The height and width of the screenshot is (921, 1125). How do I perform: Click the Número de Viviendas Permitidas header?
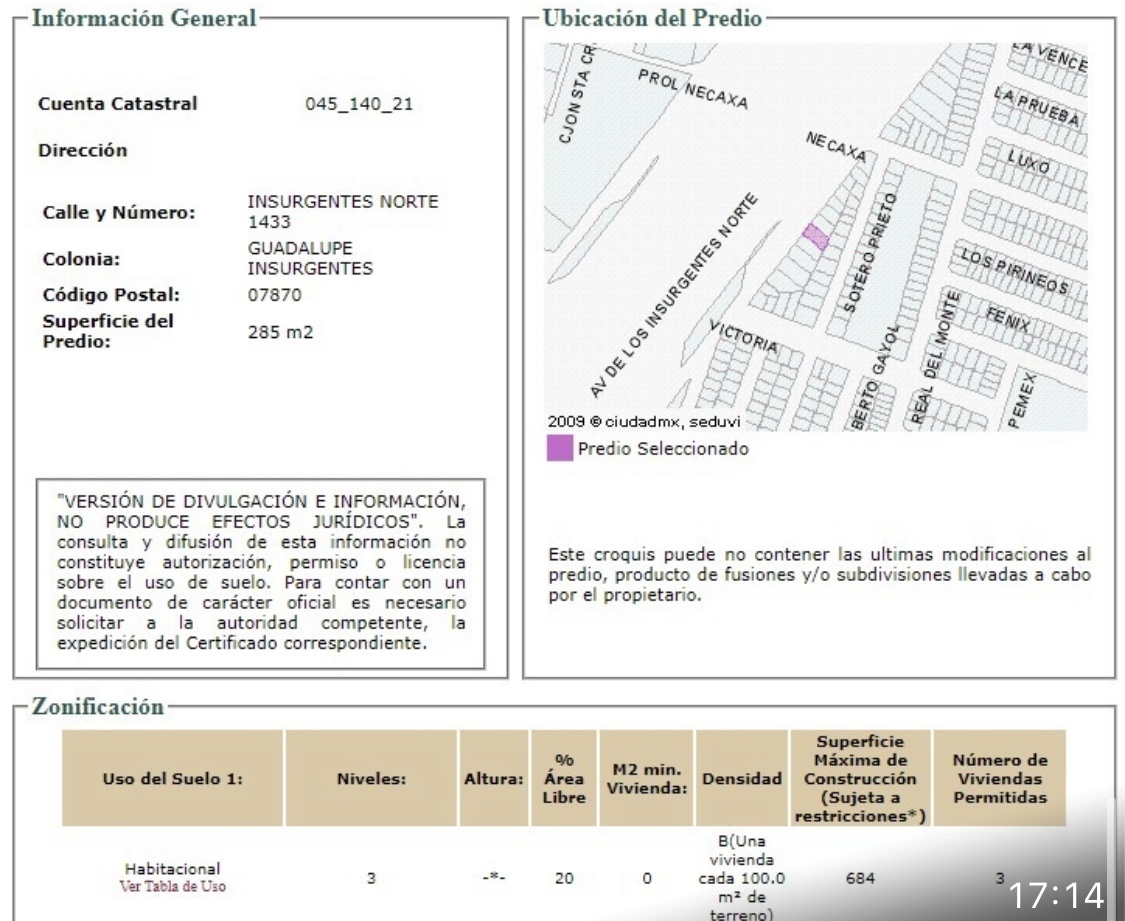[999, 779]
